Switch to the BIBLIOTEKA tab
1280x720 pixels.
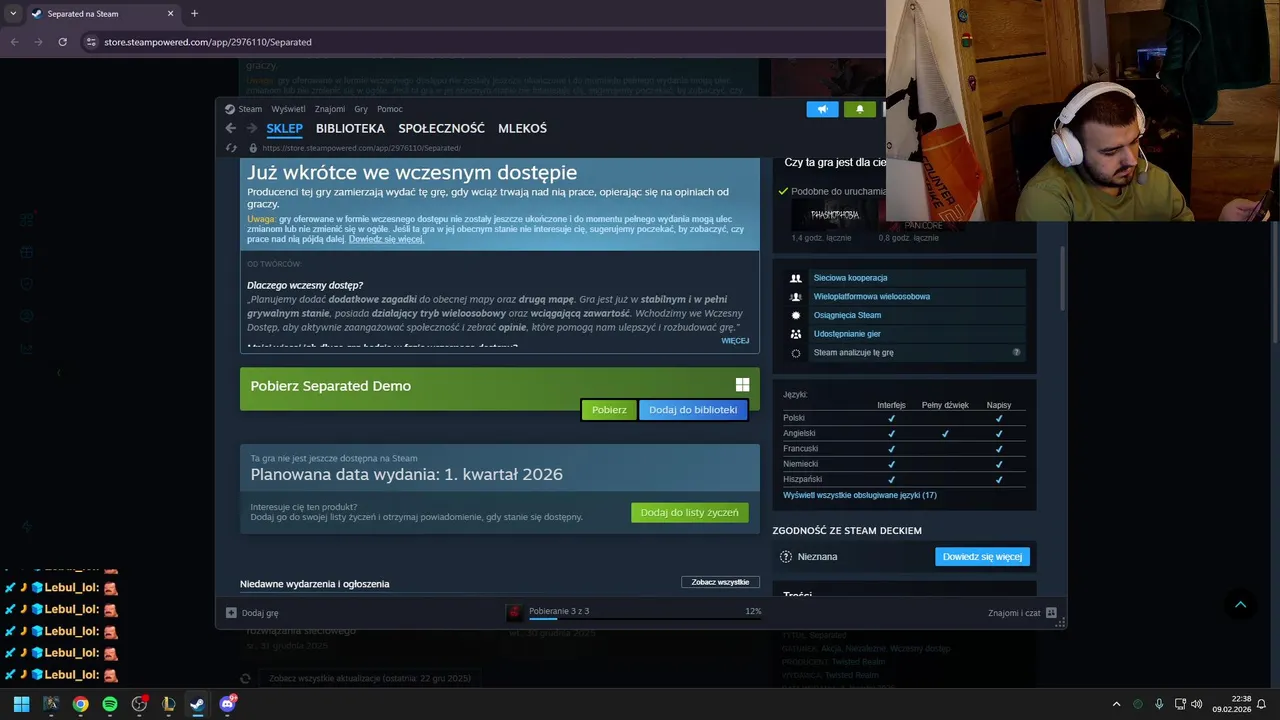pos(350,129)
